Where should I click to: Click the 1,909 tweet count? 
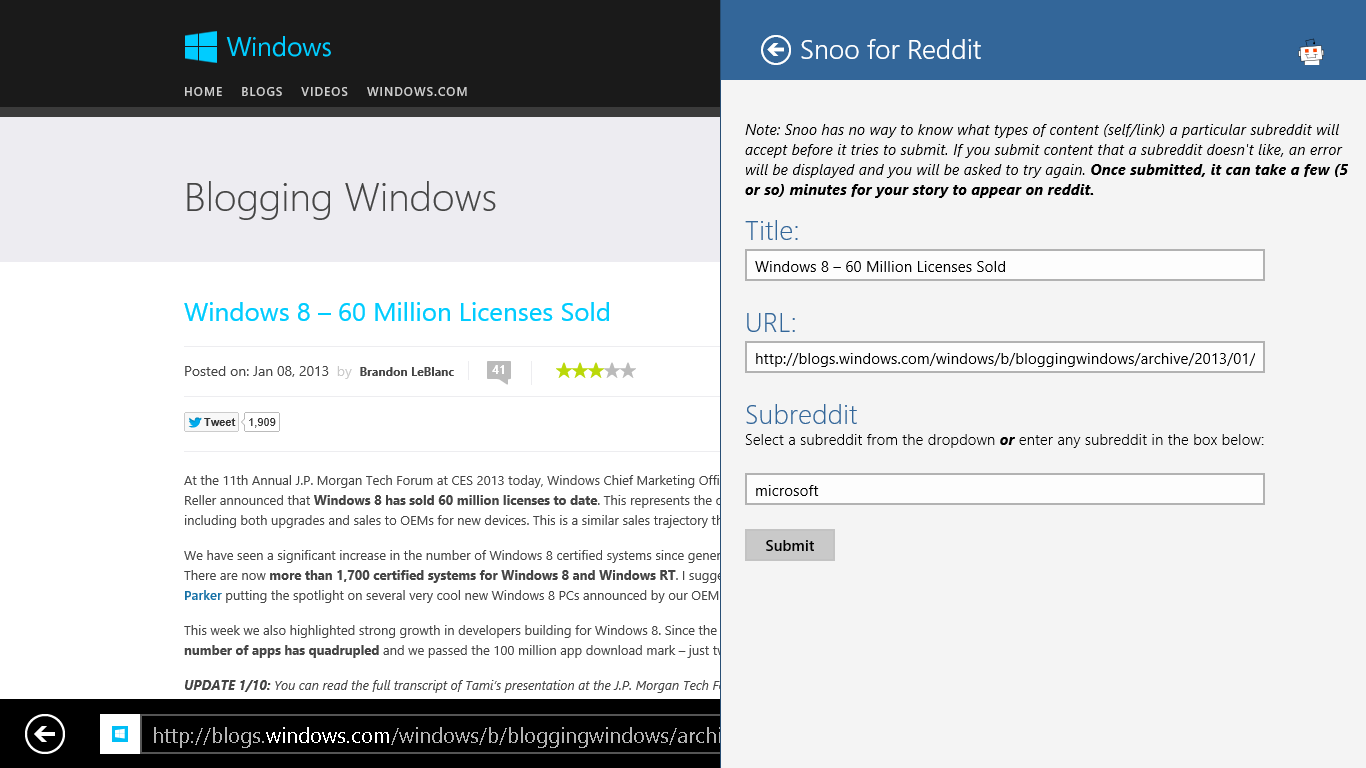tap(262, 422)
